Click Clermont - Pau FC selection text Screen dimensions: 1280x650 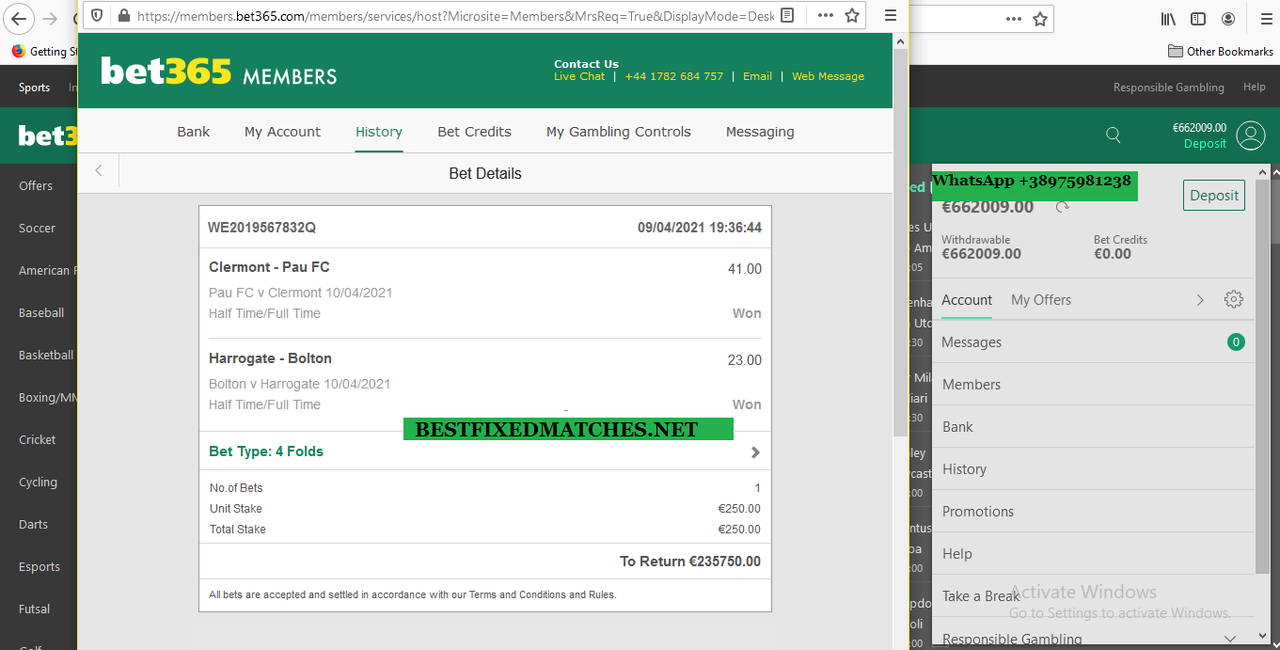(x=269, y=267)
